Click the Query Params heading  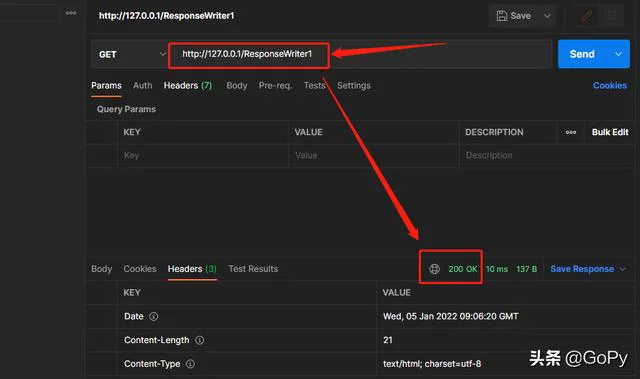point(126,109)
